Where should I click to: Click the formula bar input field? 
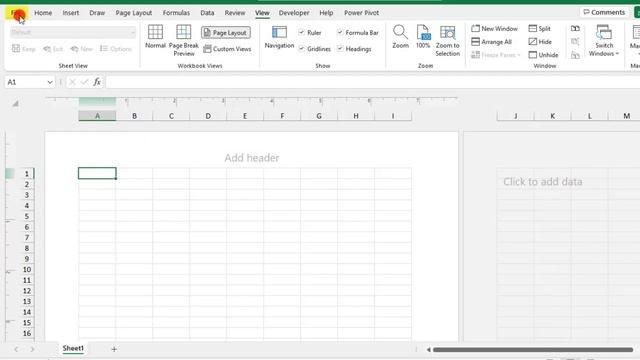coord(372,82)
